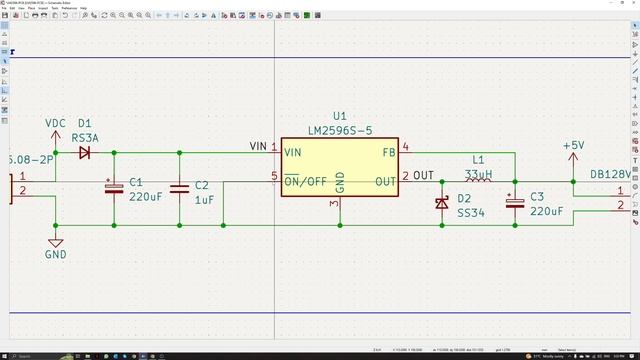Select the Add Wire tool

click(635, 62)
